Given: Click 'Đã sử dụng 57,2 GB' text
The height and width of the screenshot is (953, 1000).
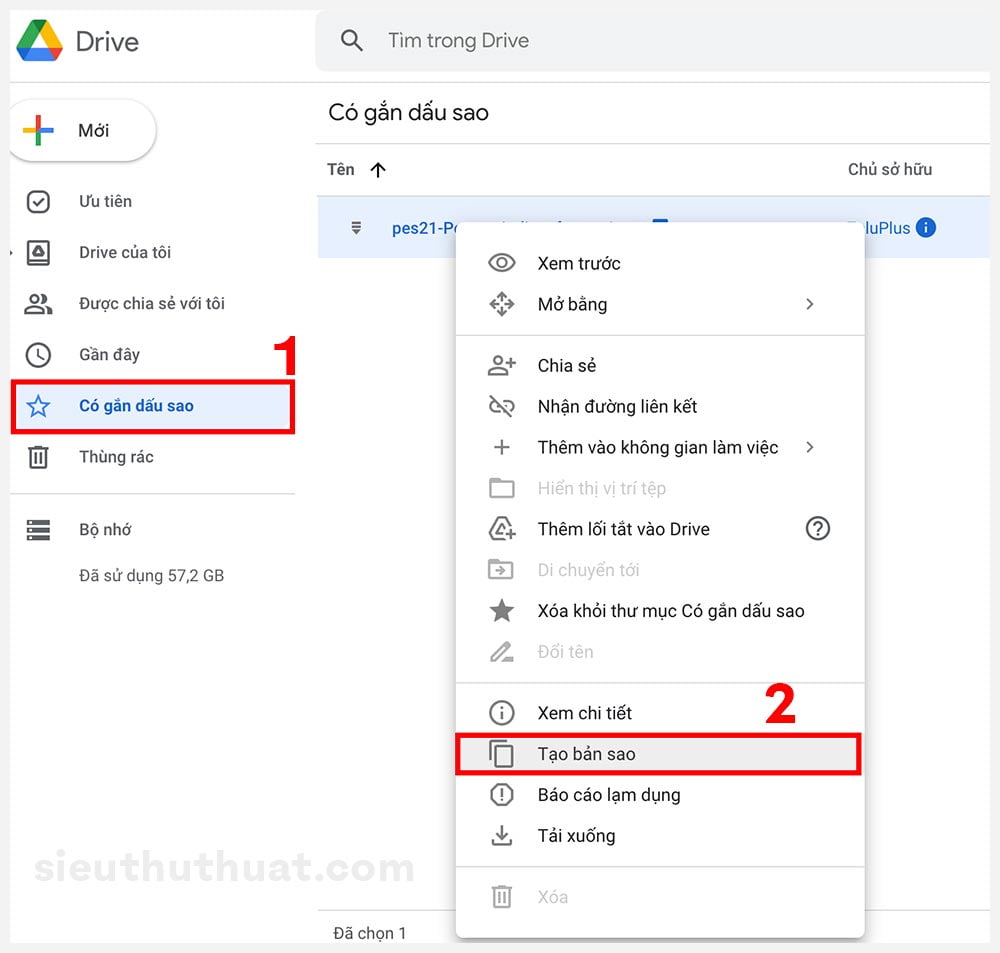Looking at the screenshot, I should [x=151, y=575].
